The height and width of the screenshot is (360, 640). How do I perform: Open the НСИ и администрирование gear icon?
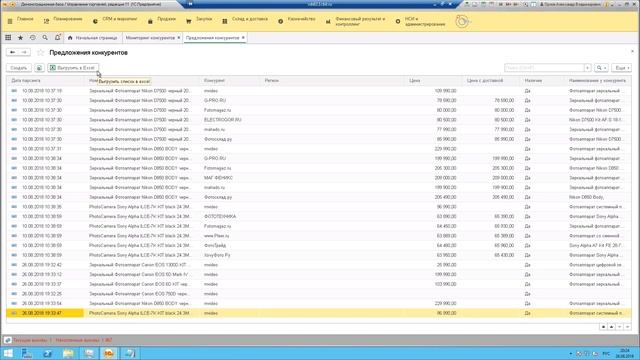[398, 21]
